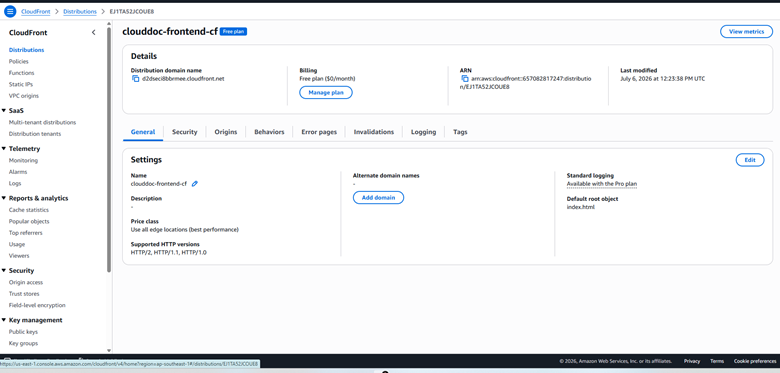The width and height of the screenshot is (780, 373).
Task: Collapse the Key management section
Action: click(x=4, y=320)
